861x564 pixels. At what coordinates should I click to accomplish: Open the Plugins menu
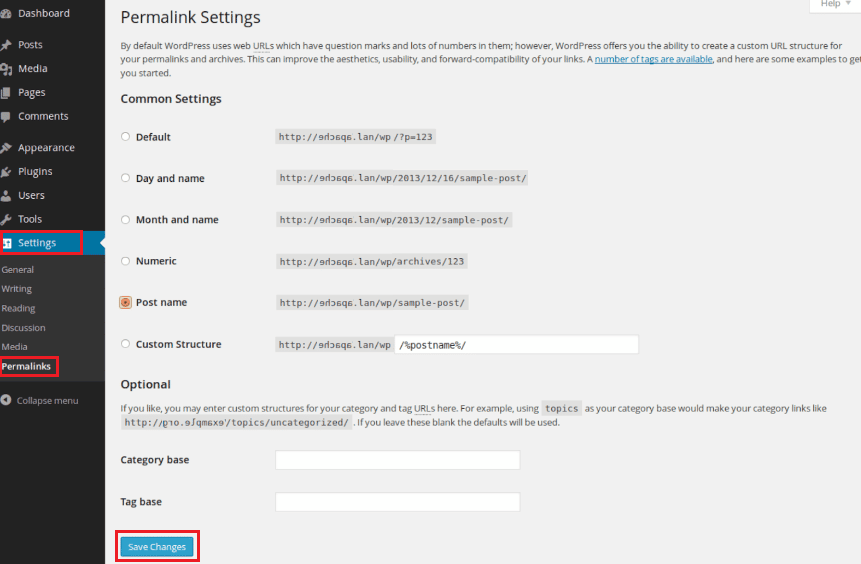coord(35,171)
